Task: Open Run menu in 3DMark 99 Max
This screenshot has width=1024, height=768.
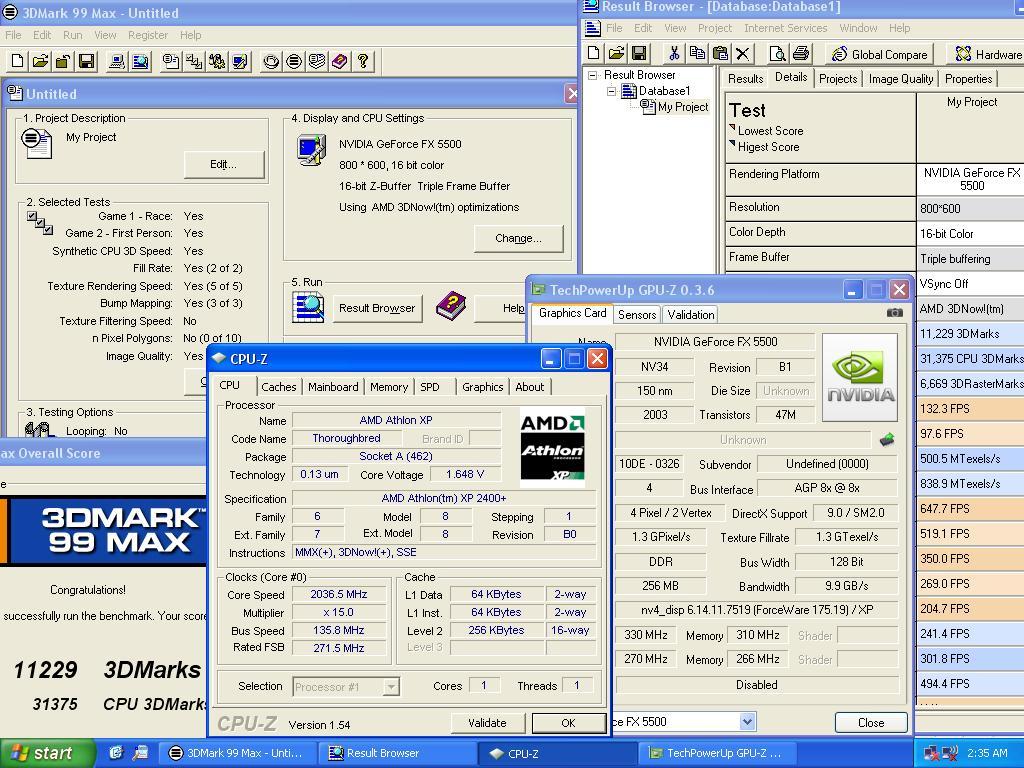Action: pos(72,35)
